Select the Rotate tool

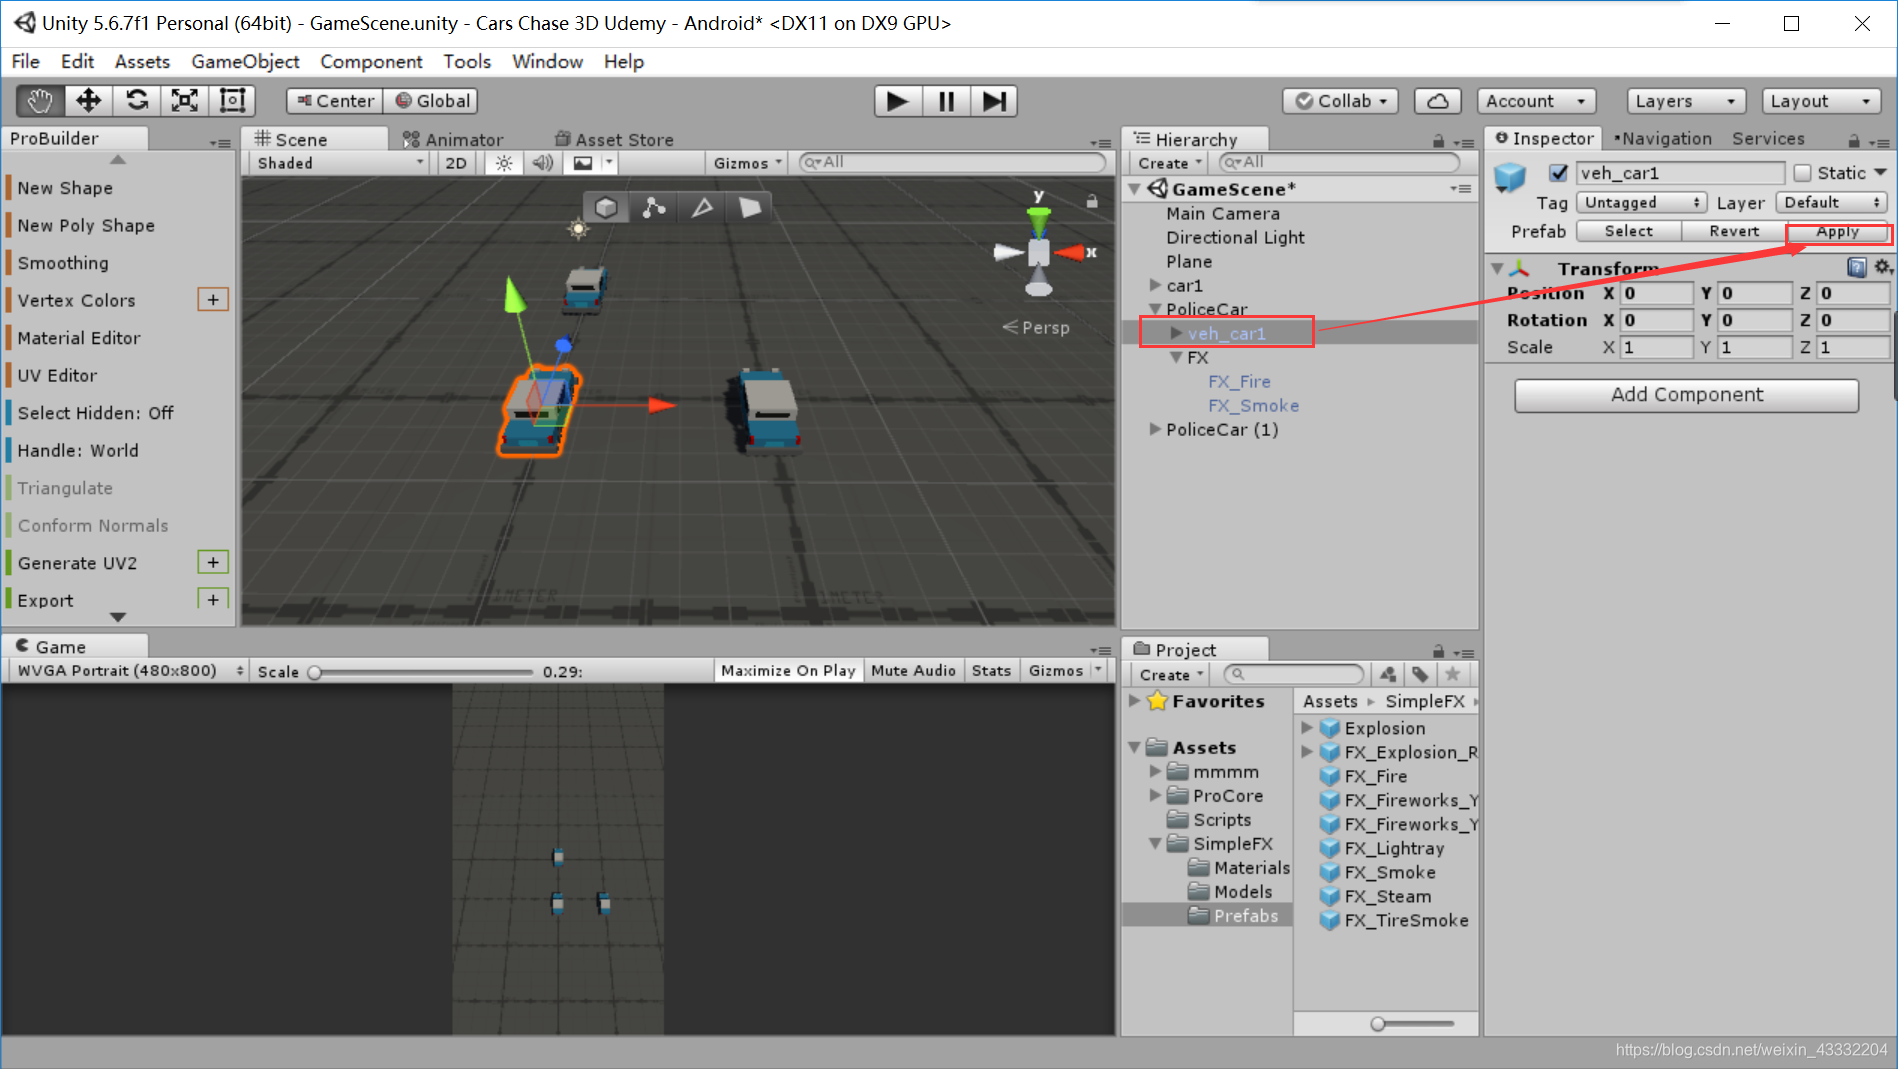click(137, 101)
